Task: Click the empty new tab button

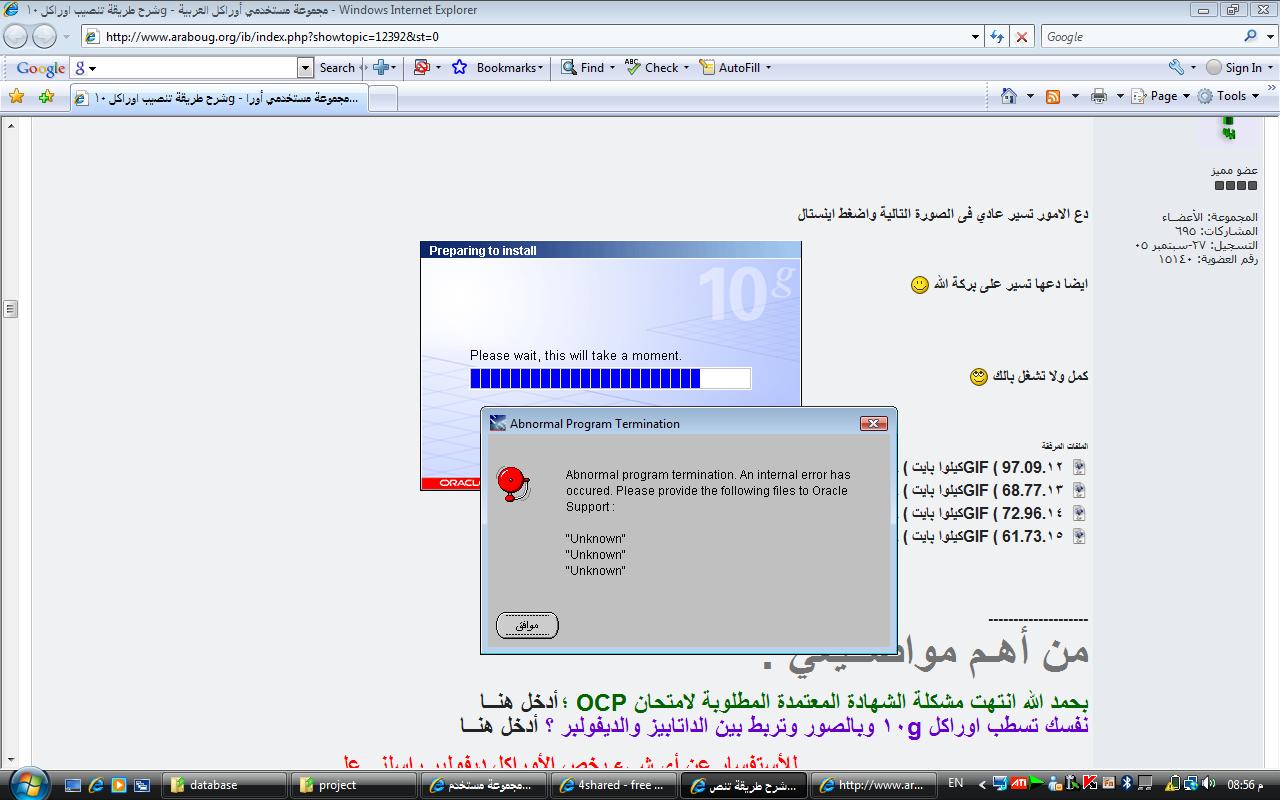Action: pyautogui.click(x=384, y=98)
